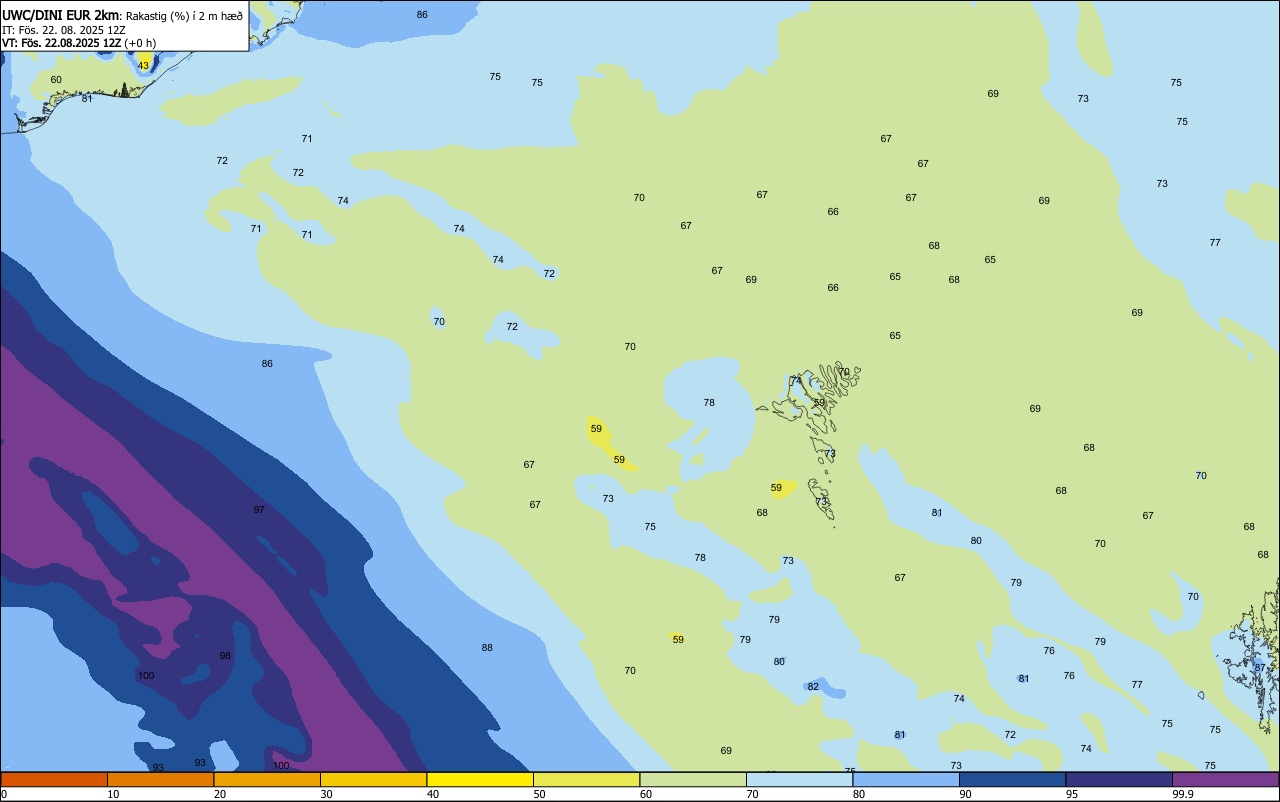
Task: Select the legend tick label 30
Action: pos(326,794)
